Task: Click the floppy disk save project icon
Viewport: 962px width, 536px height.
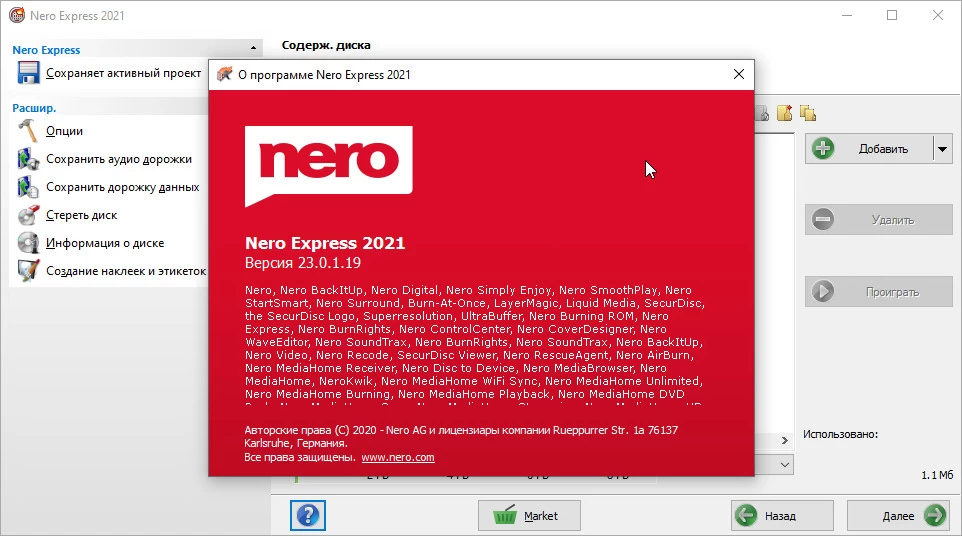Action: point(28,73)
